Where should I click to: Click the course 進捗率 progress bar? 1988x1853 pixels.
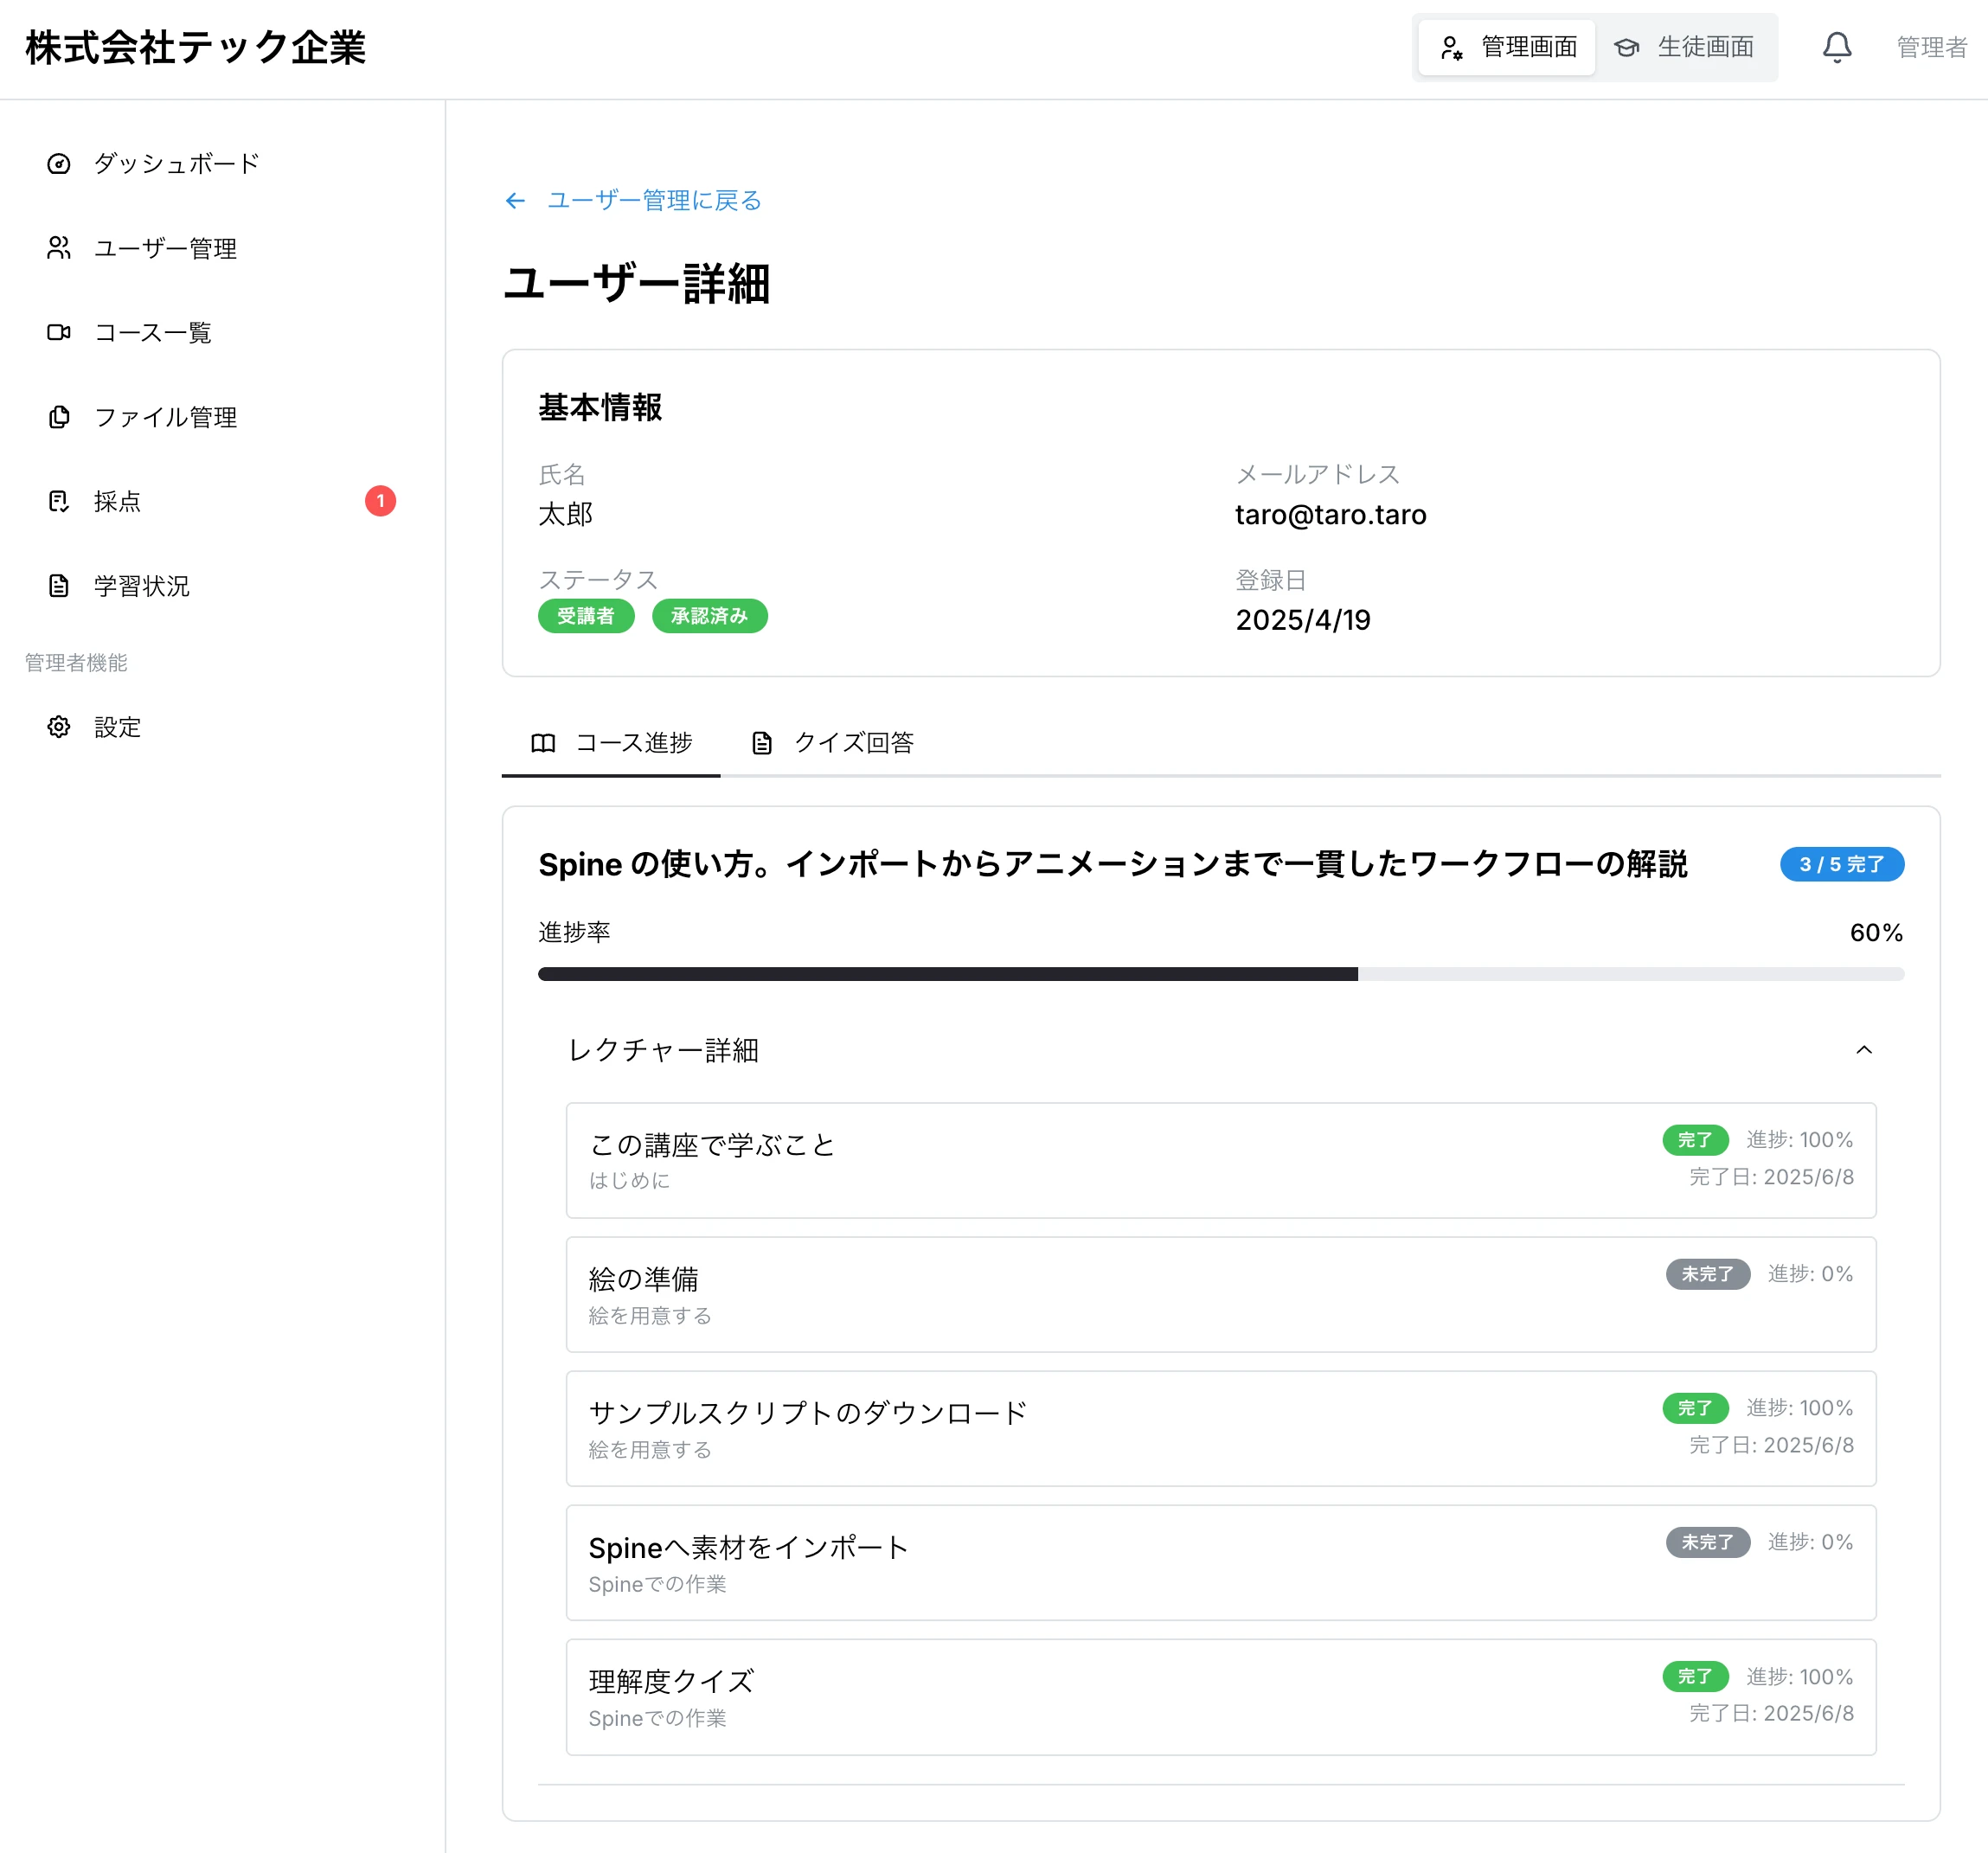1220,974
